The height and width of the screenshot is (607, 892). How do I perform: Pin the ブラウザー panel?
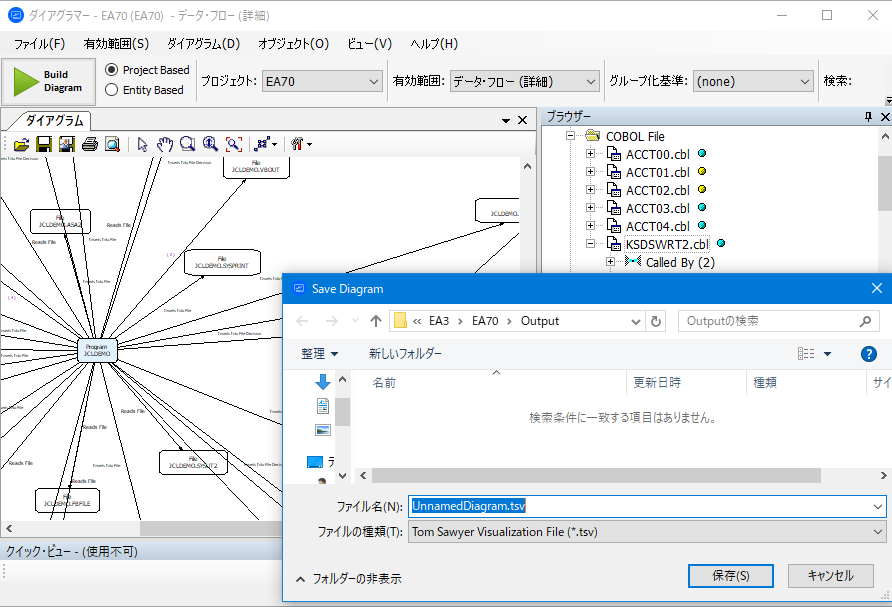pyautogui.click(x=868, y=117)
